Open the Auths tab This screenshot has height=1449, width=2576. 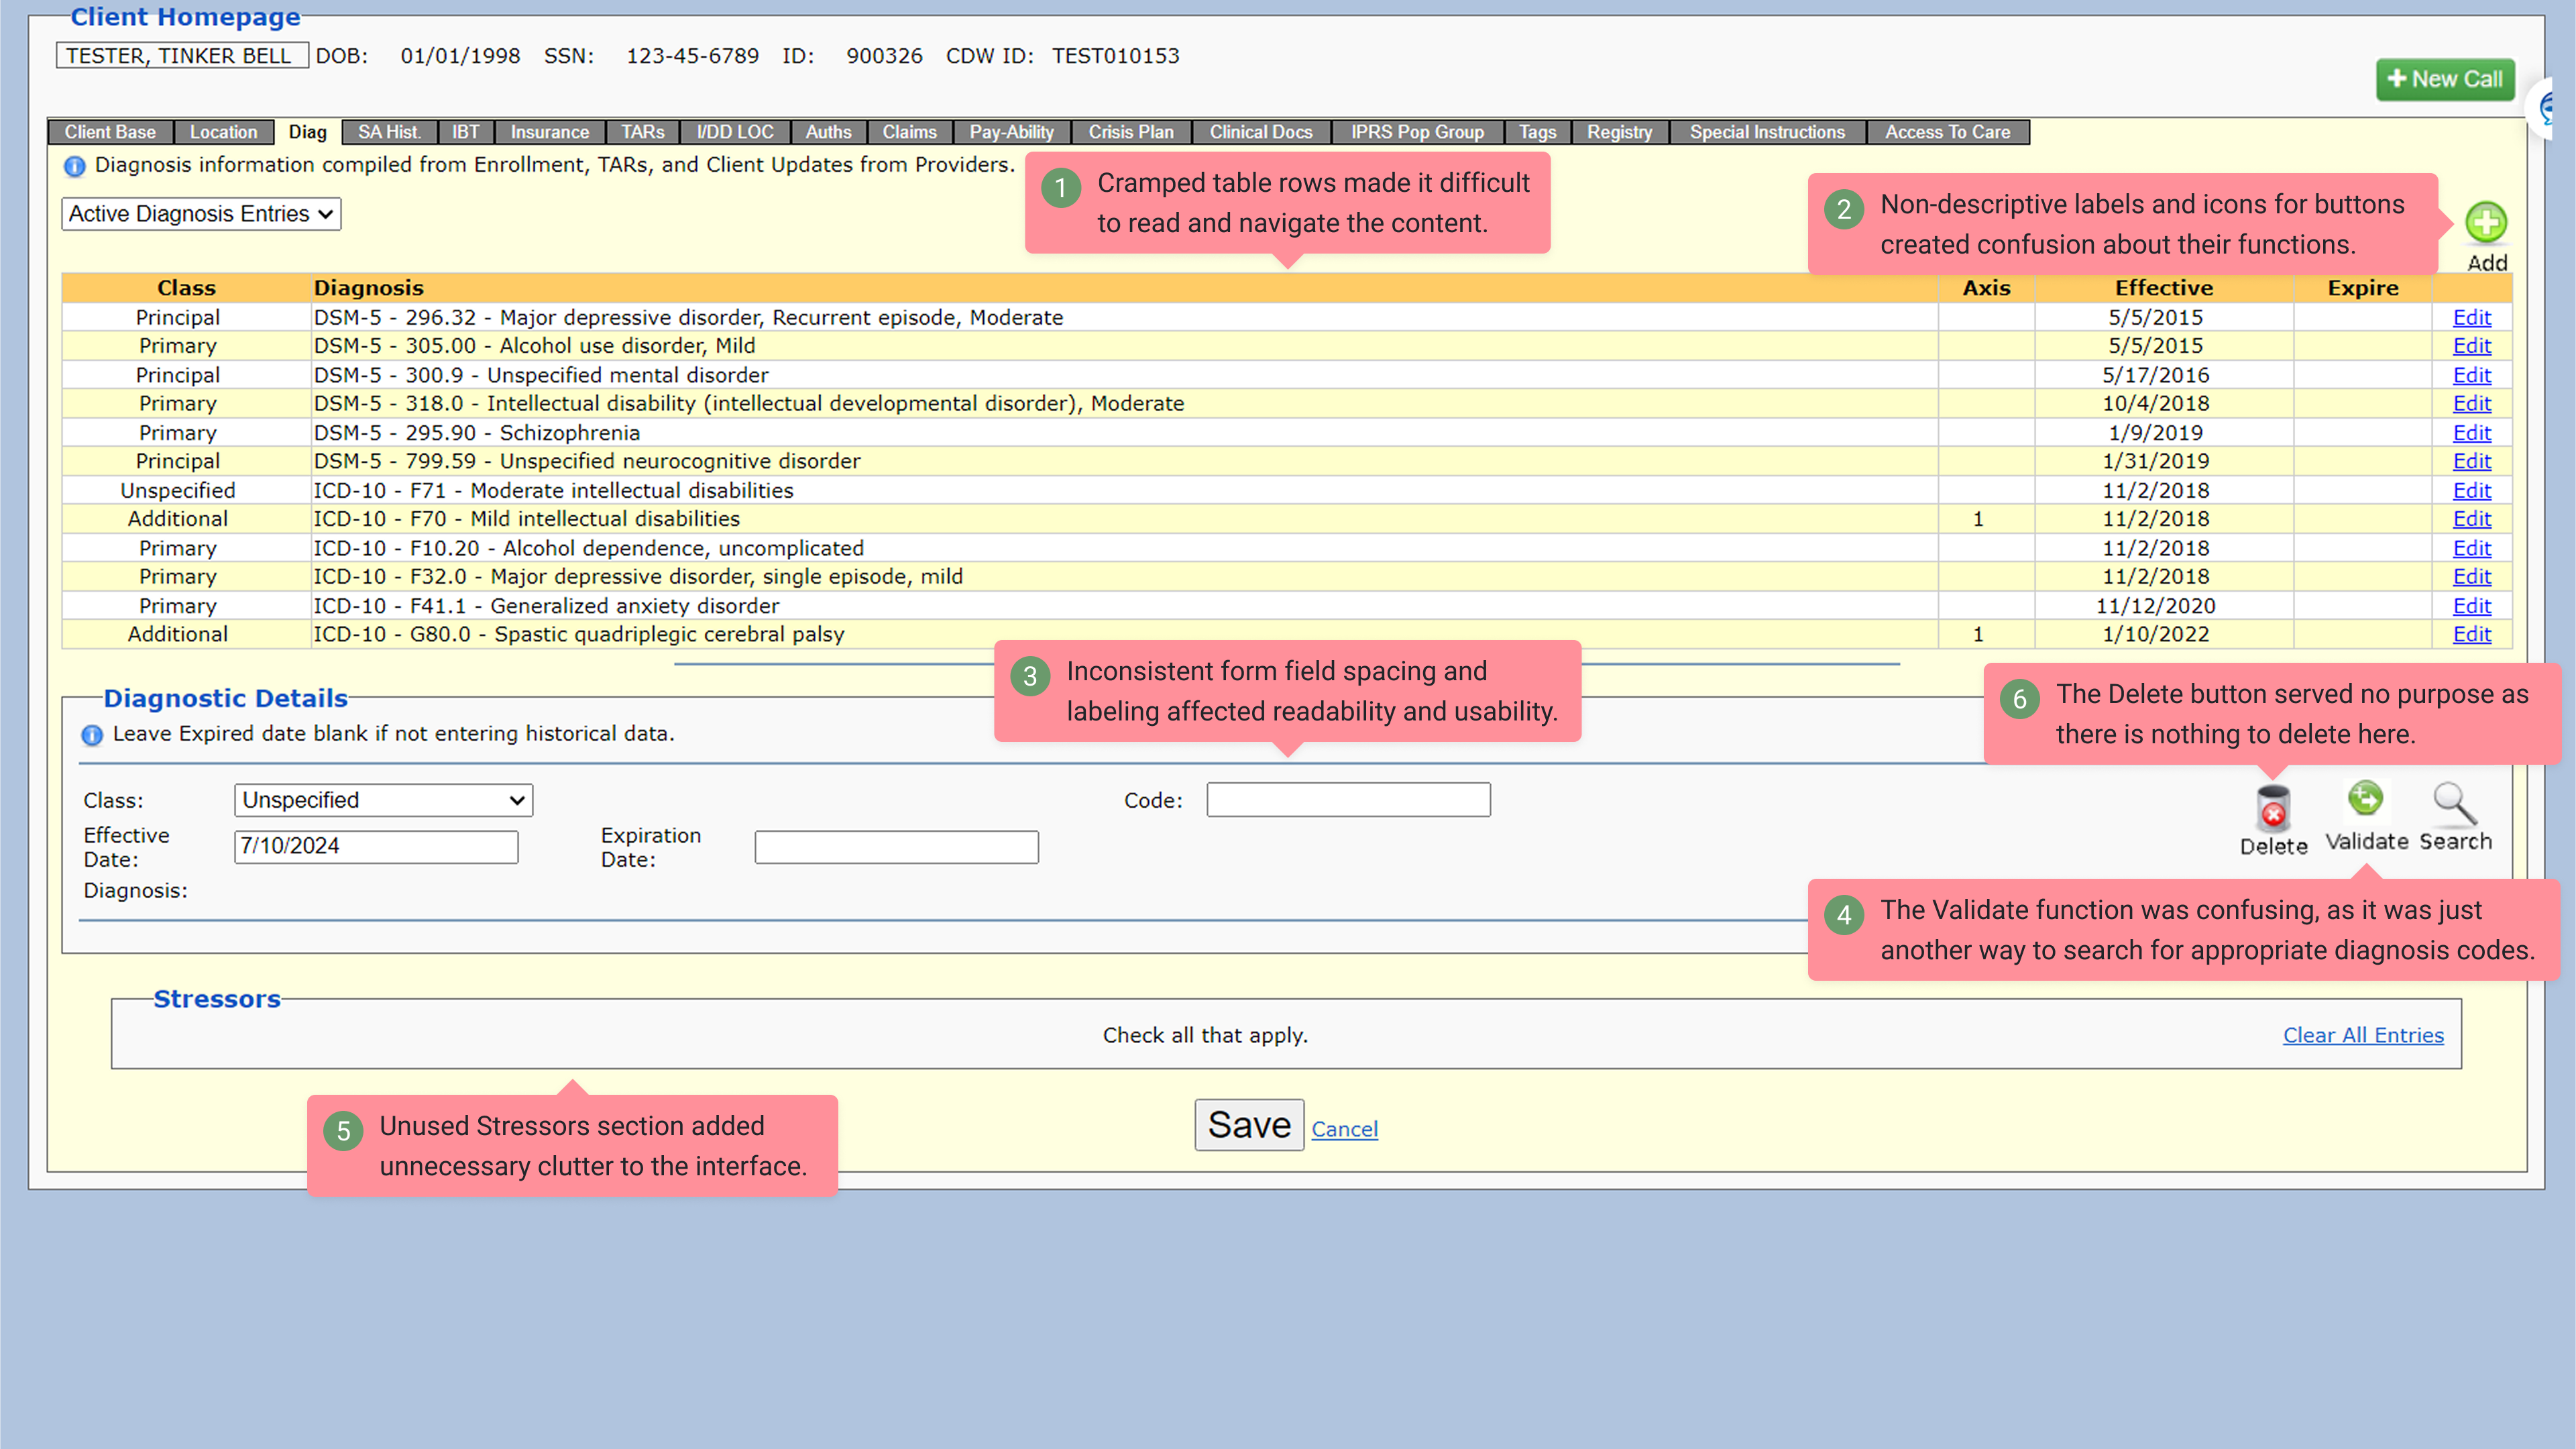pos(828,132)
